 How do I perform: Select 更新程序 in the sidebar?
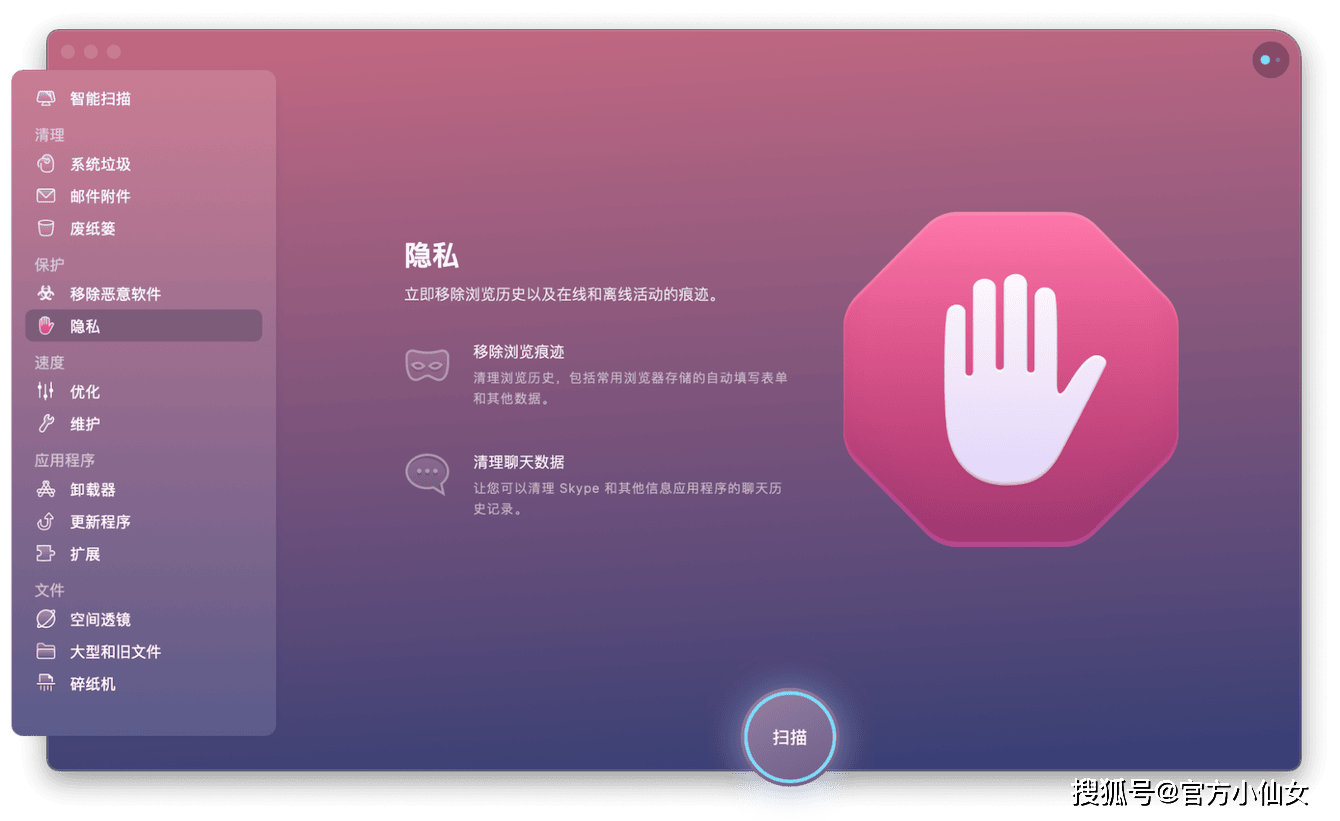coord(144,521)
